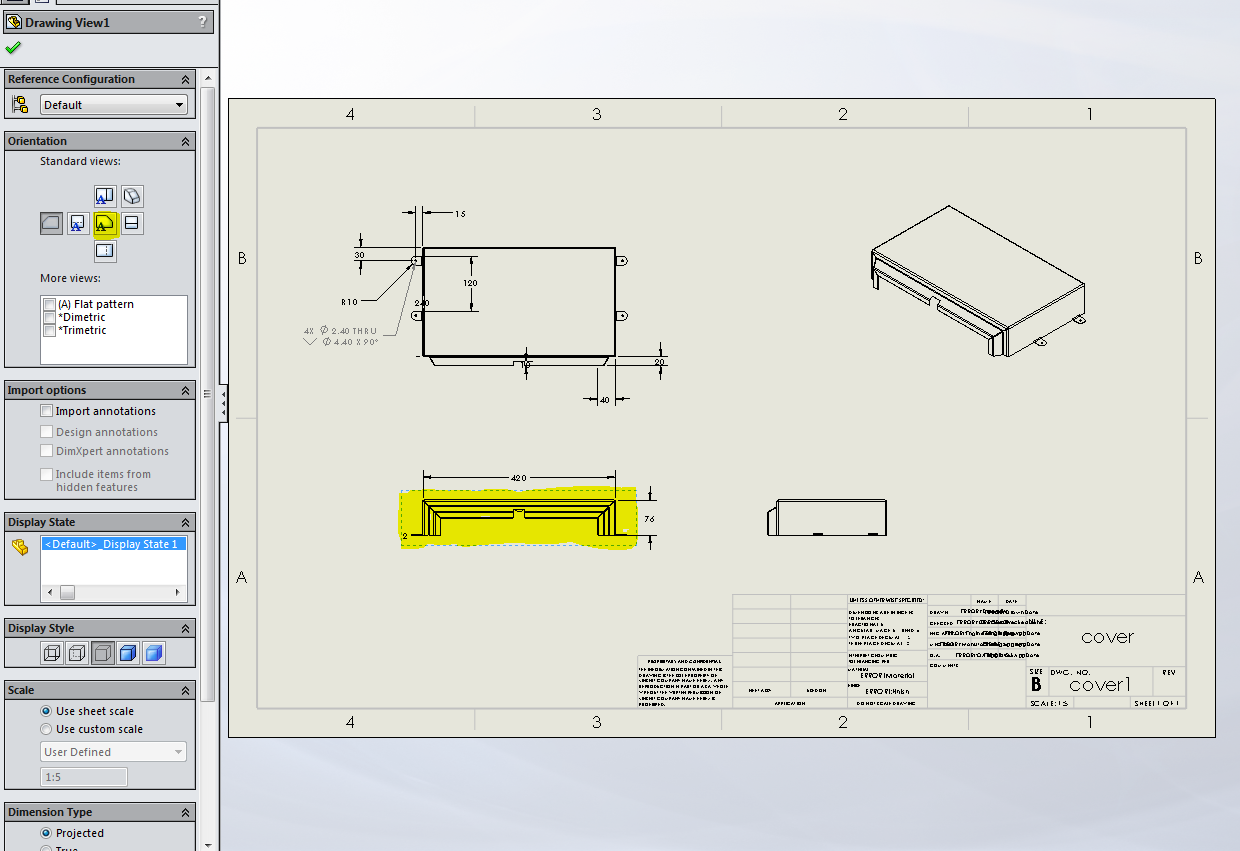Click the green checkmark to accept Drawing View1
This screenshot has height=851, width=1240.
[x=12, y=48]
